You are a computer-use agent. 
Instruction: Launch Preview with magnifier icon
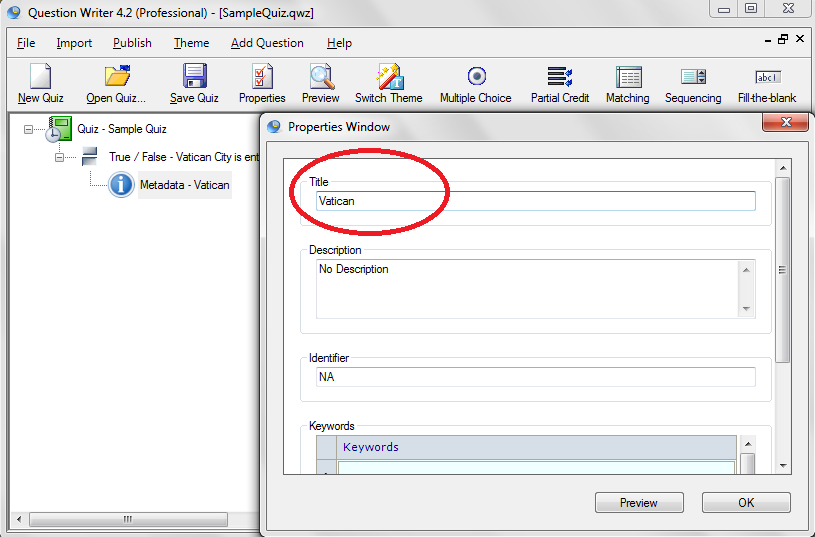click(321, 83)
